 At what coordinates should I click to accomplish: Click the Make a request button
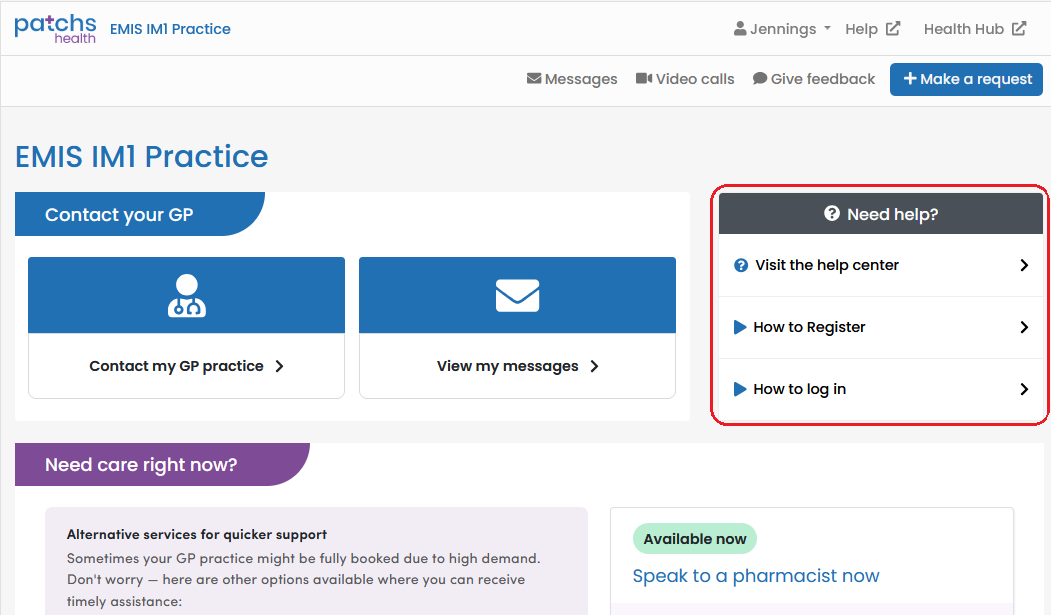click(966, 79)
